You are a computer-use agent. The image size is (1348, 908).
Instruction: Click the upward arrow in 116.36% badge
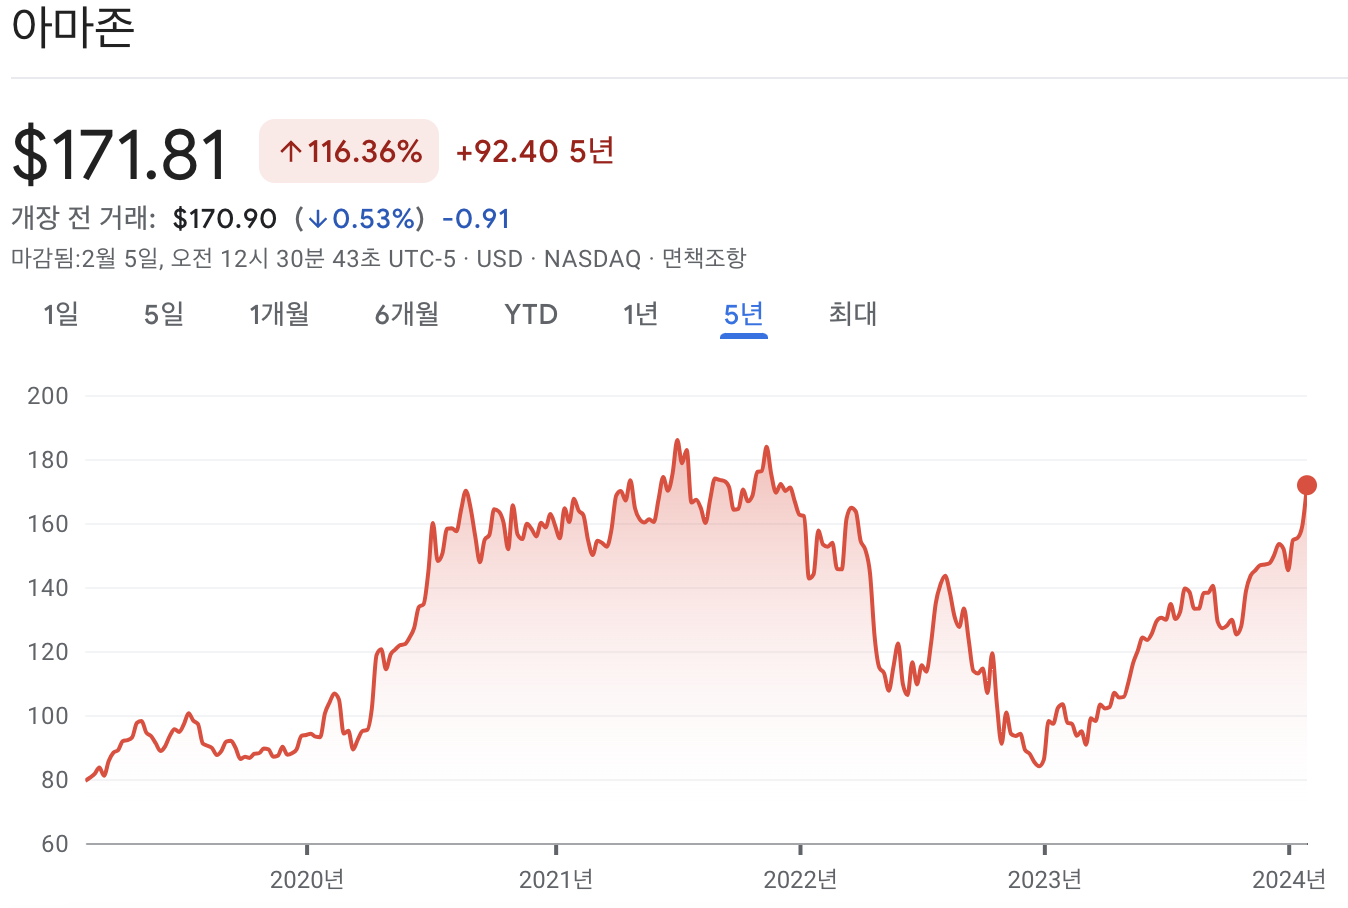(290, 150)
